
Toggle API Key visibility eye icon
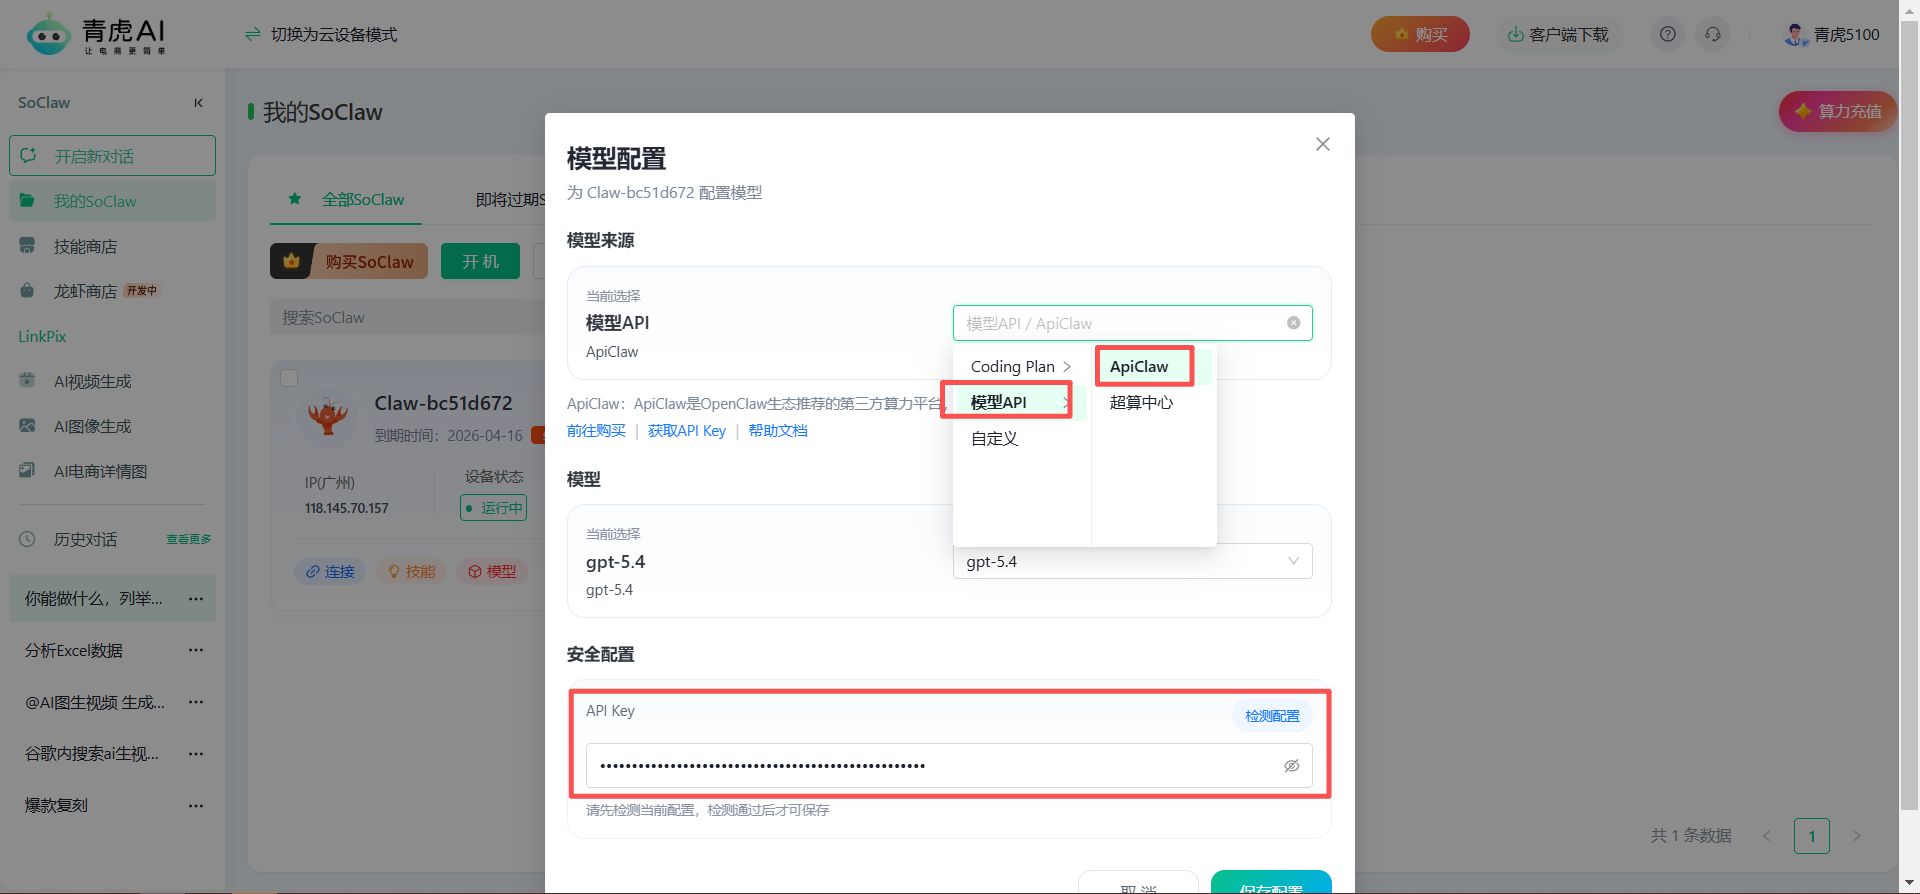click(x=1291, y=766)
